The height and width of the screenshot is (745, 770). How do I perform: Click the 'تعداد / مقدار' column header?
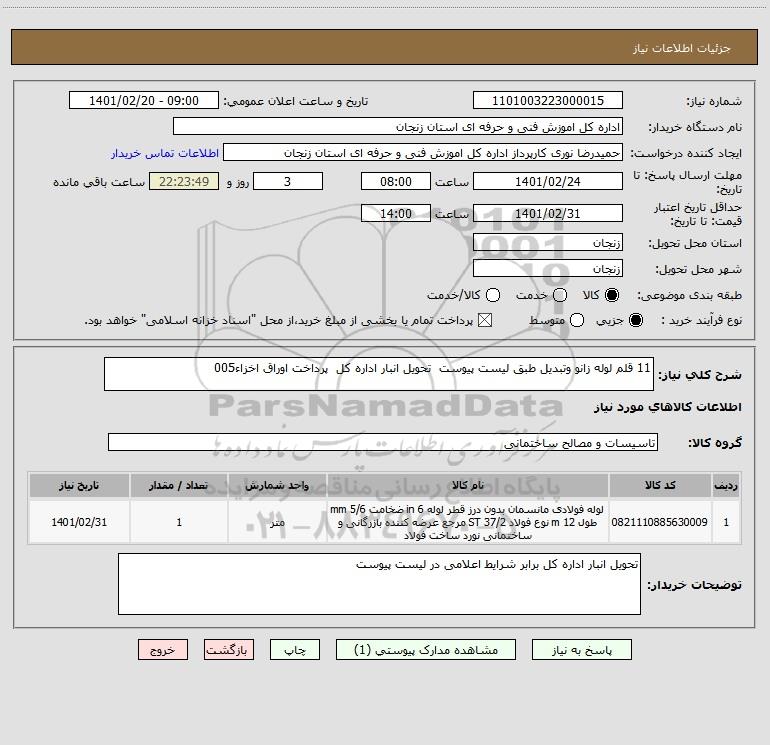(179, 485)
